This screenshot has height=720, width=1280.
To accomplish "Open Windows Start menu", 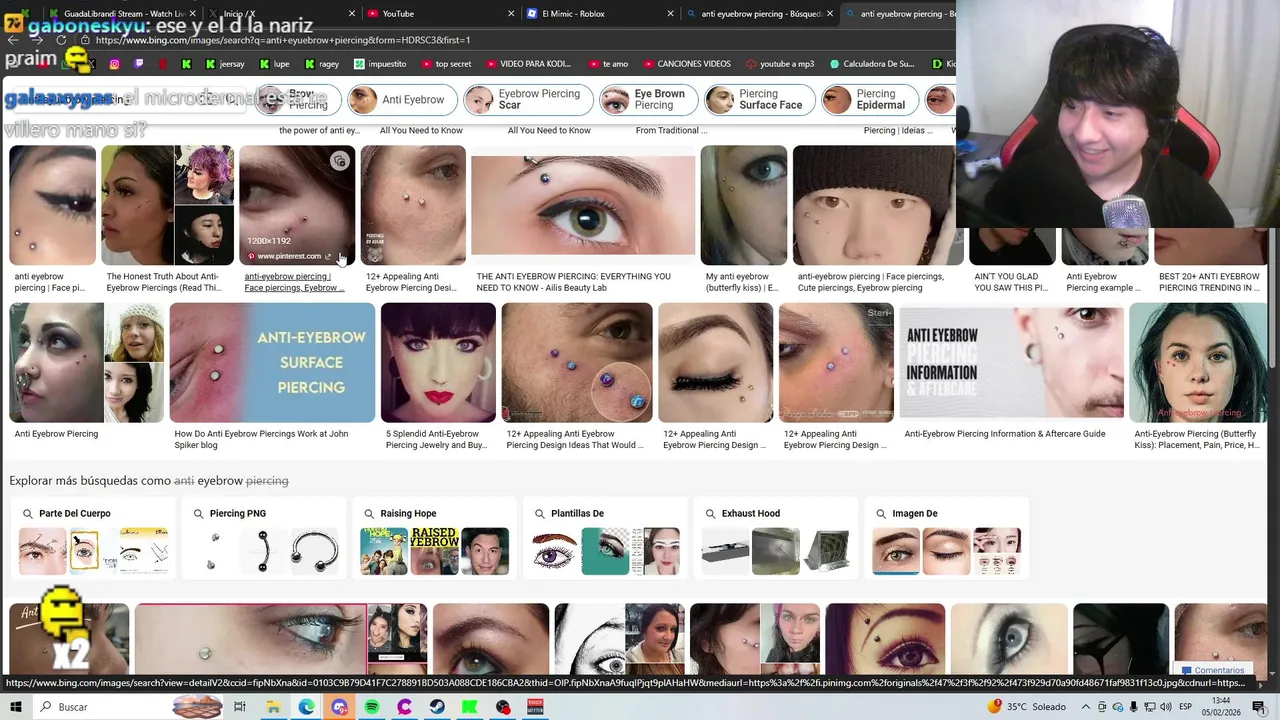I will coord(16,707).
